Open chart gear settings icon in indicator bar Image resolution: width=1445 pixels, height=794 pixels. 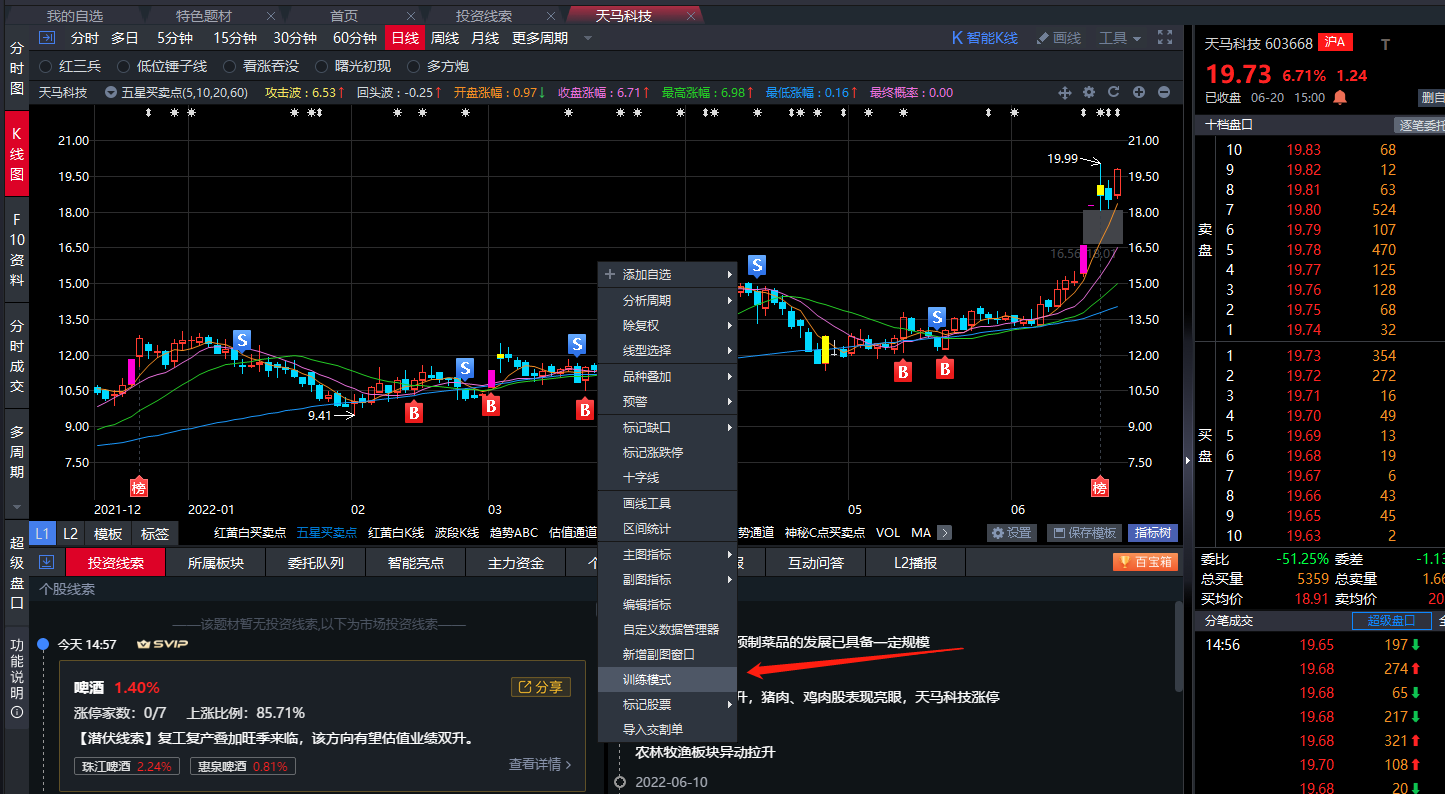(x=1089, y=92)
